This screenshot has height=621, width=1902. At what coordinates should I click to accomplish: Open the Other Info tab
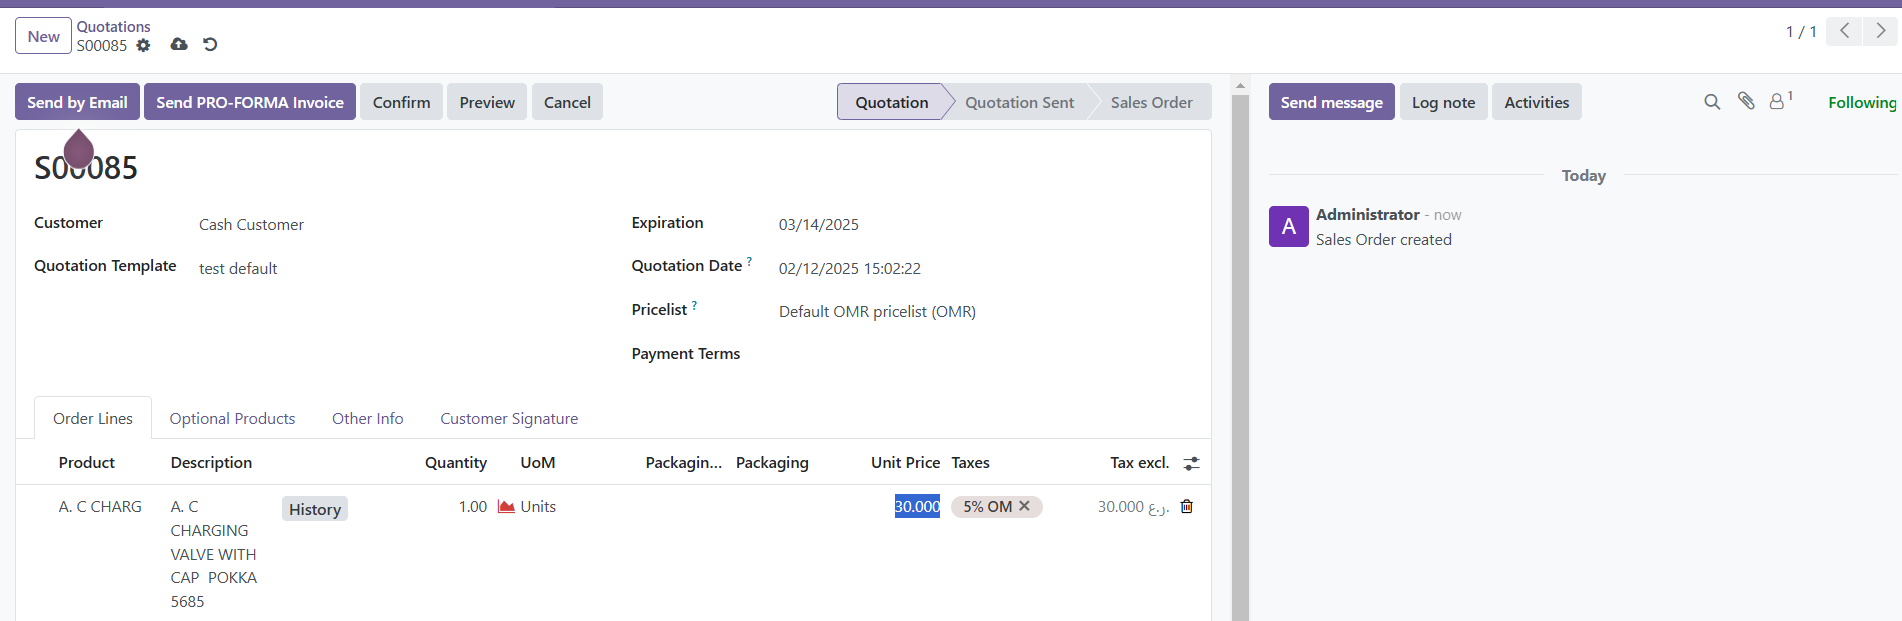point(367,419)
